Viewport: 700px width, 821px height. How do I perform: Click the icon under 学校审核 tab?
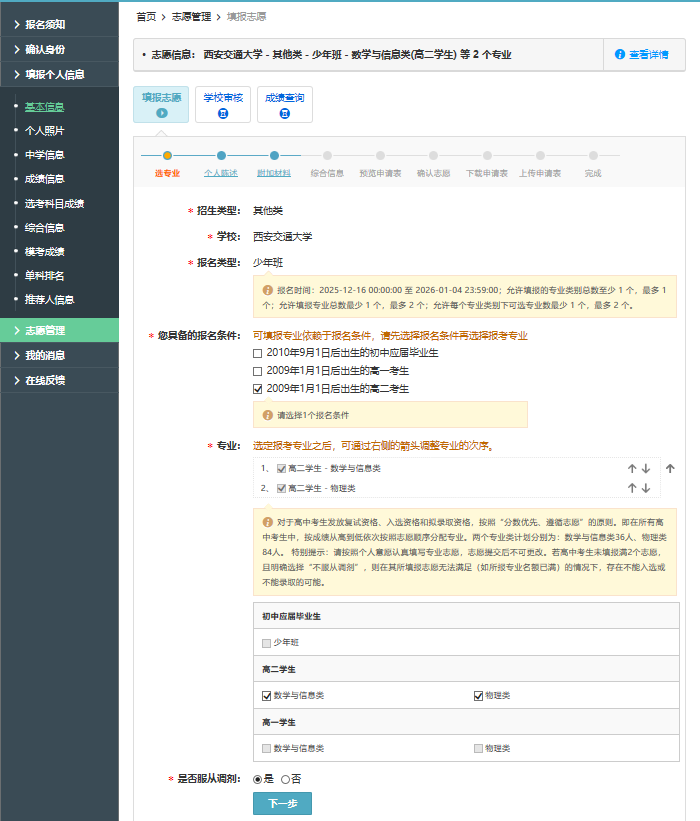[223, 114]
